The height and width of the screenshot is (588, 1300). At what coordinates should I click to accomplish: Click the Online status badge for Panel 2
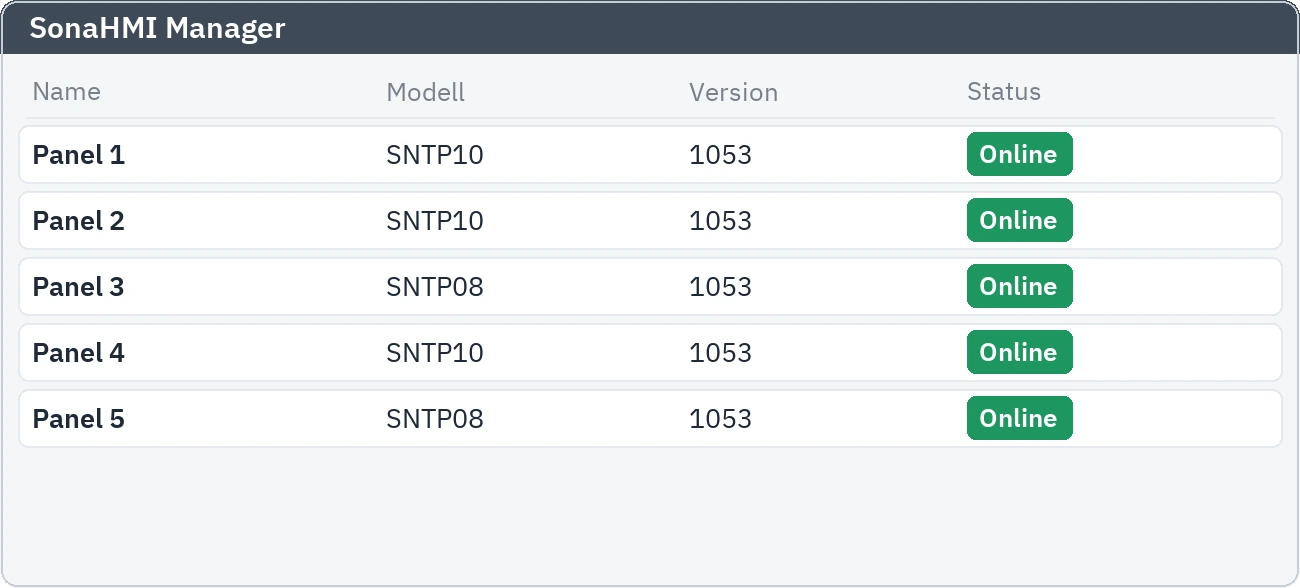[x=1019, y=221]
